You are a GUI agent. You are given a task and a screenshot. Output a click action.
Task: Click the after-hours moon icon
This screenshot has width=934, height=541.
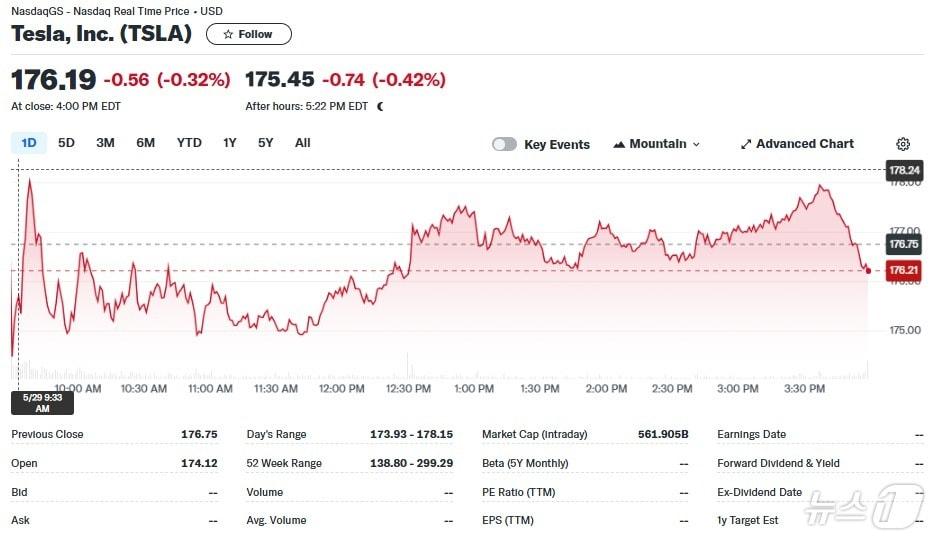click(x=380, y=106)
